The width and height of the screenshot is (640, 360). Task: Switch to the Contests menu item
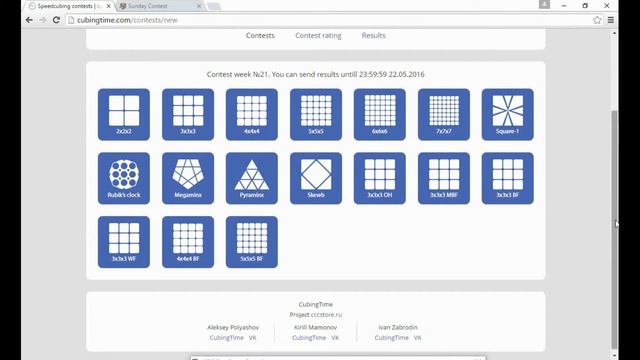tap(260, 36)
